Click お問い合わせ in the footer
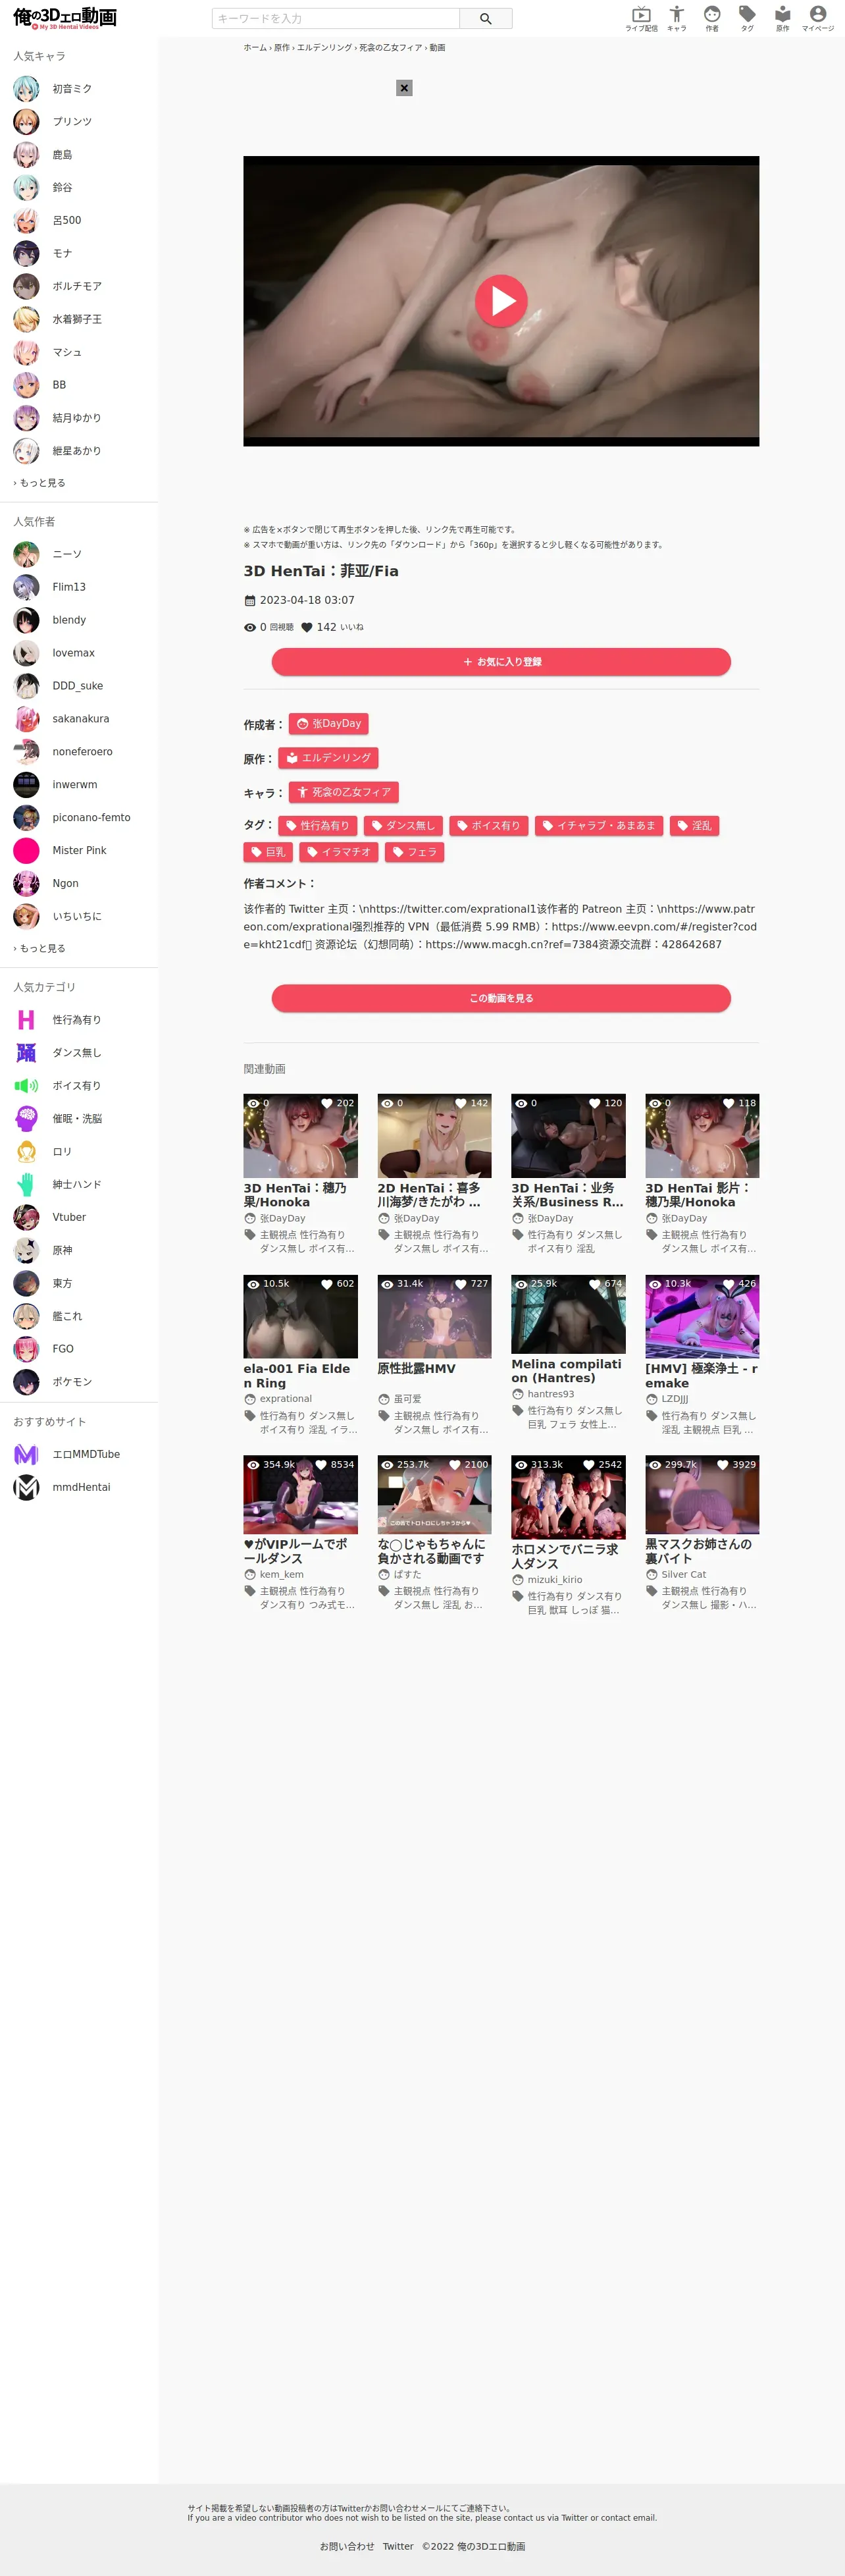The height and width of the screenshot is (2576, 845). click(x=347, y=2546)
